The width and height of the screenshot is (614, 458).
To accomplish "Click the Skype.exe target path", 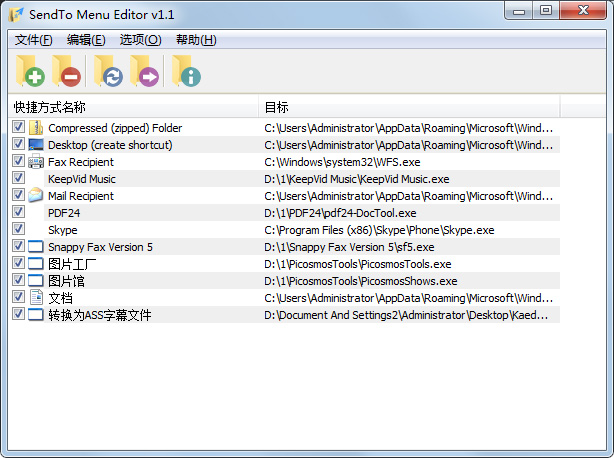I will point(379,230).
